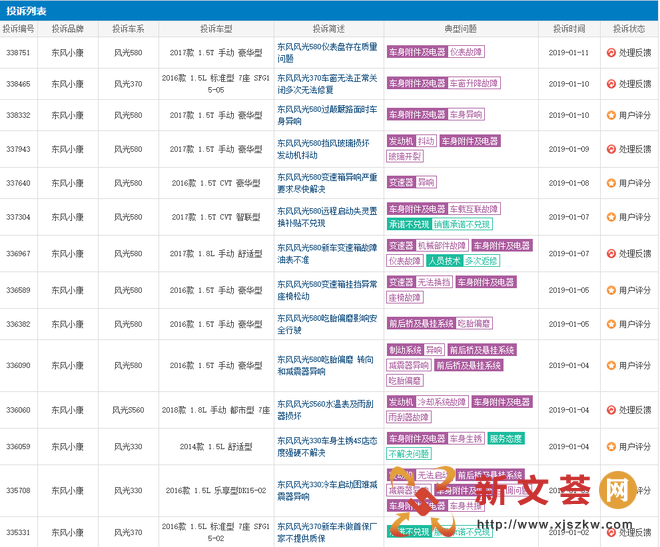Click the red feedback icon in row 337943

click(x=611, y=149)
